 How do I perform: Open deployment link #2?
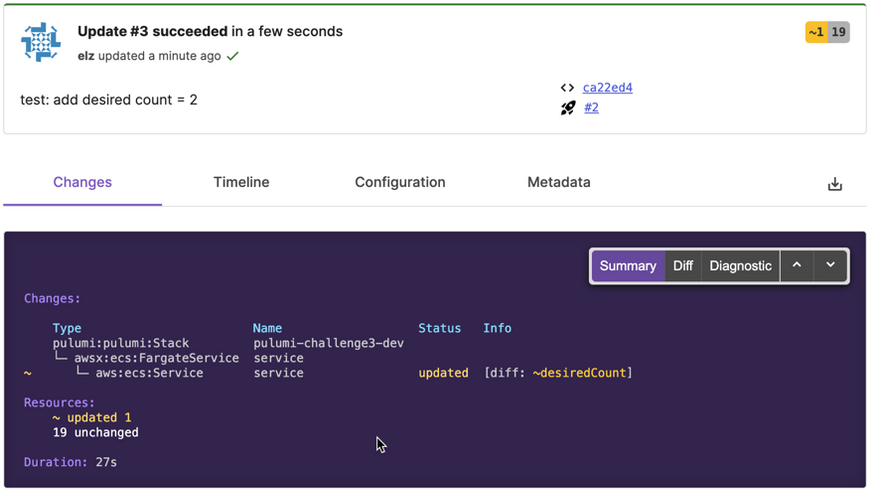[x=592, y=107]
